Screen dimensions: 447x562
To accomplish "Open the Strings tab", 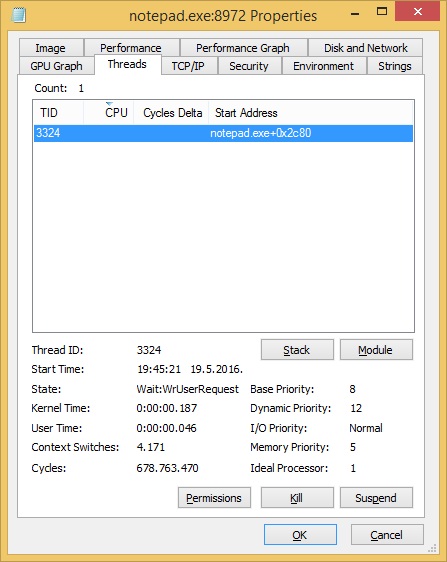I will [394, 66].
